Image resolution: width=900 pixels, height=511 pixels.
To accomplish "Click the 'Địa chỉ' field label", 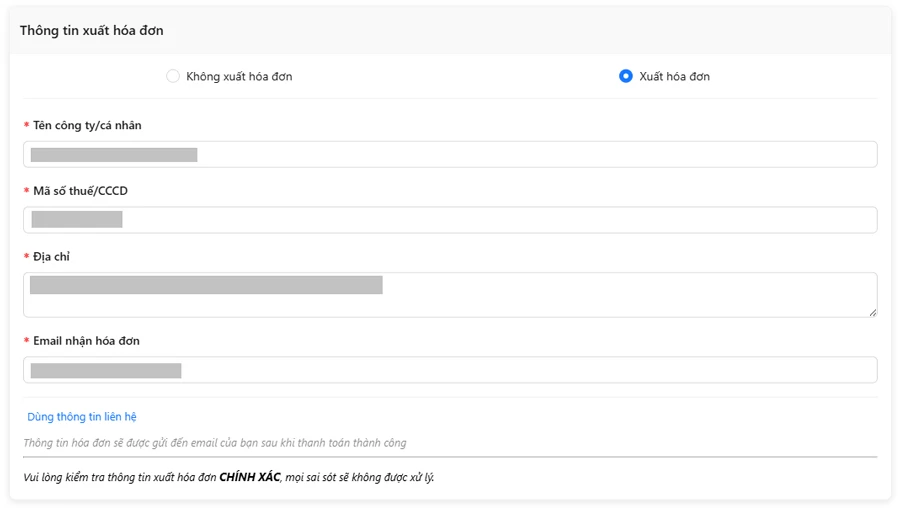I will [51, 257].
